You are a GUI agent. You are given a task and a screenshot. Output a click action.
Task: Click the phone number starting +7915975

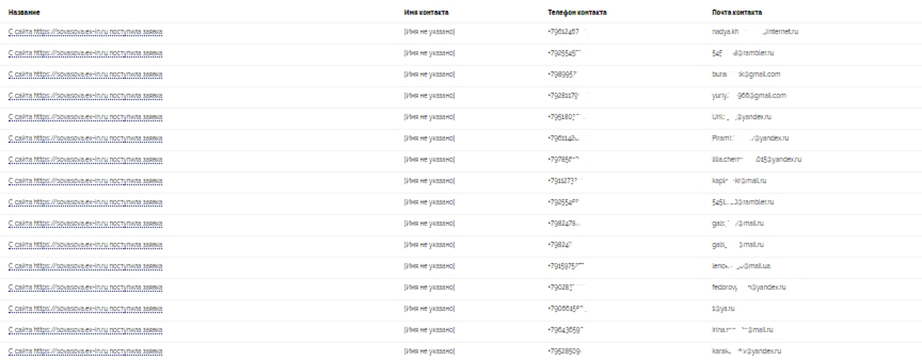566,266
